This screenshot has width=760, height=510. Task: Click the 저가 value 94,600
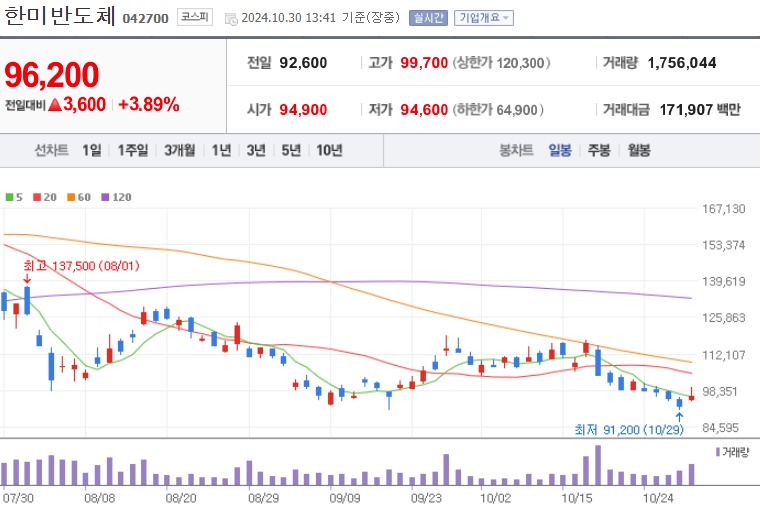(424, 110)
